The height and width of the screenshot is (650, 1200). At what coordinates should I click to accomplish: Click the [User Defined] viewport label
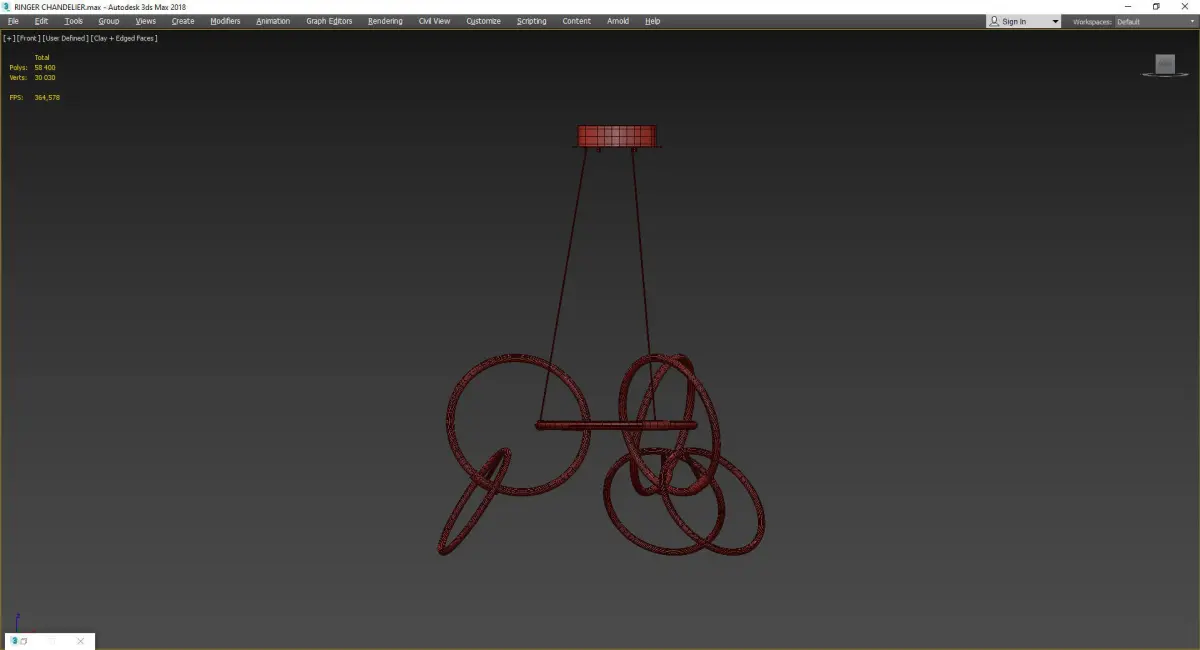tap(65, 38)
